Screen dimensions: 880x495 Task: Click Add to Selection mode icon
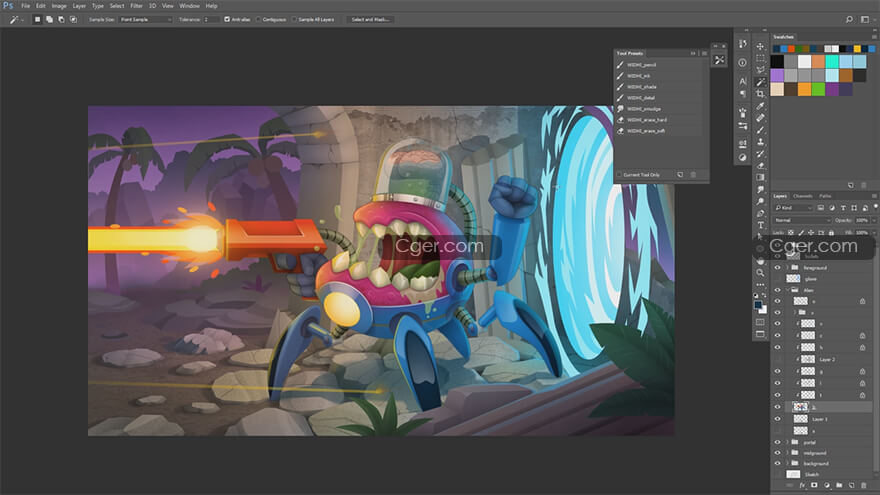49,19
